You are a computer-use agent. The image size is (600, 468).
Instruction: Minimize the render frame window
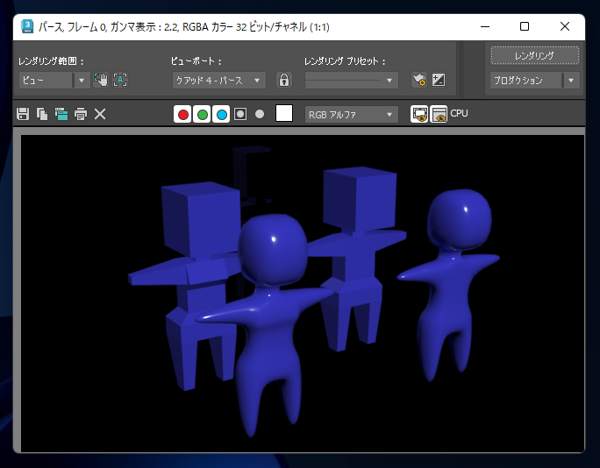tap(485, 27)
